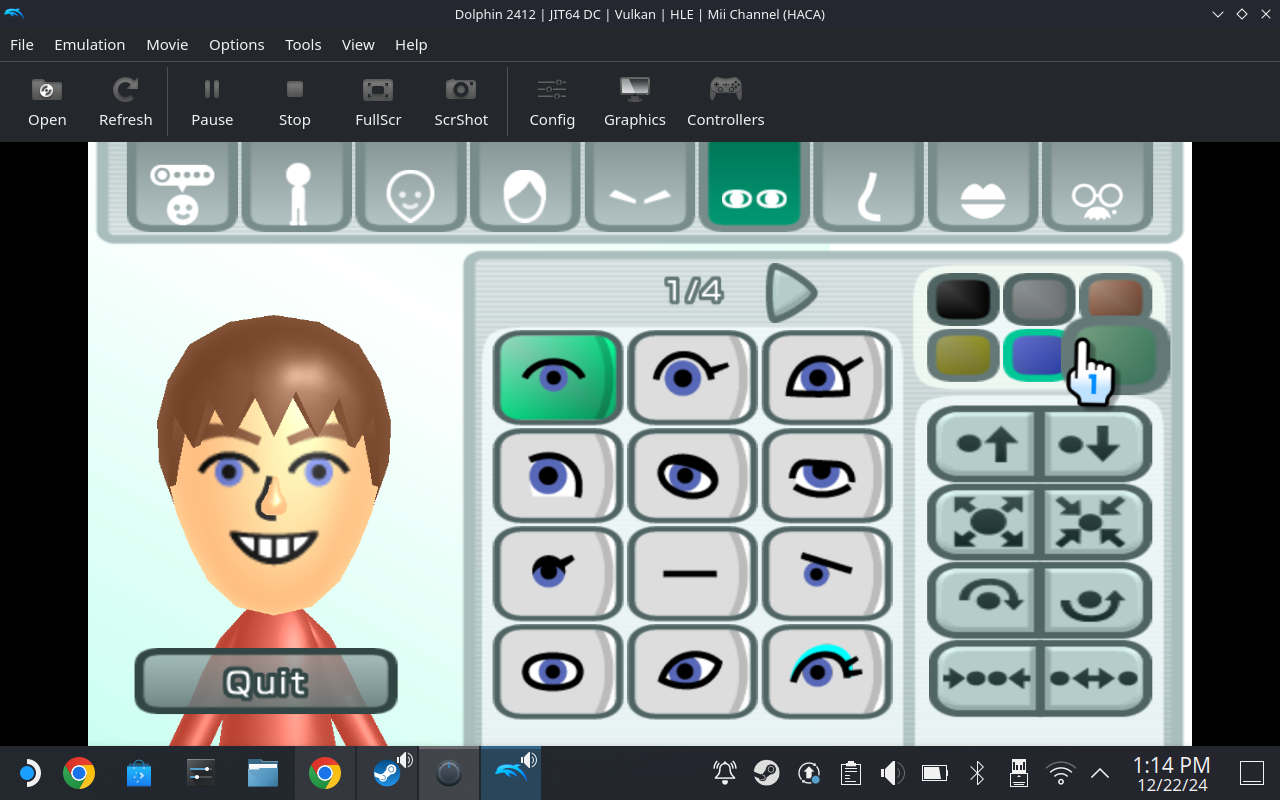Open the Bluetooth tray icon
Viewport: 1280px width, 800px height.
[x=977, y=773]
